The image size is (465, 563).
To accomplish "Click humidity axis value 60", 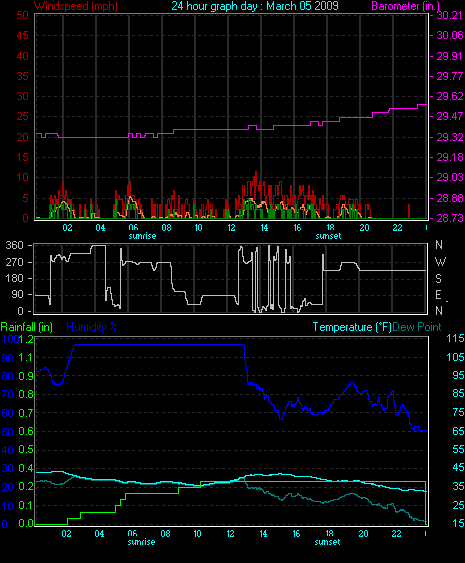I will coord(8,413).
